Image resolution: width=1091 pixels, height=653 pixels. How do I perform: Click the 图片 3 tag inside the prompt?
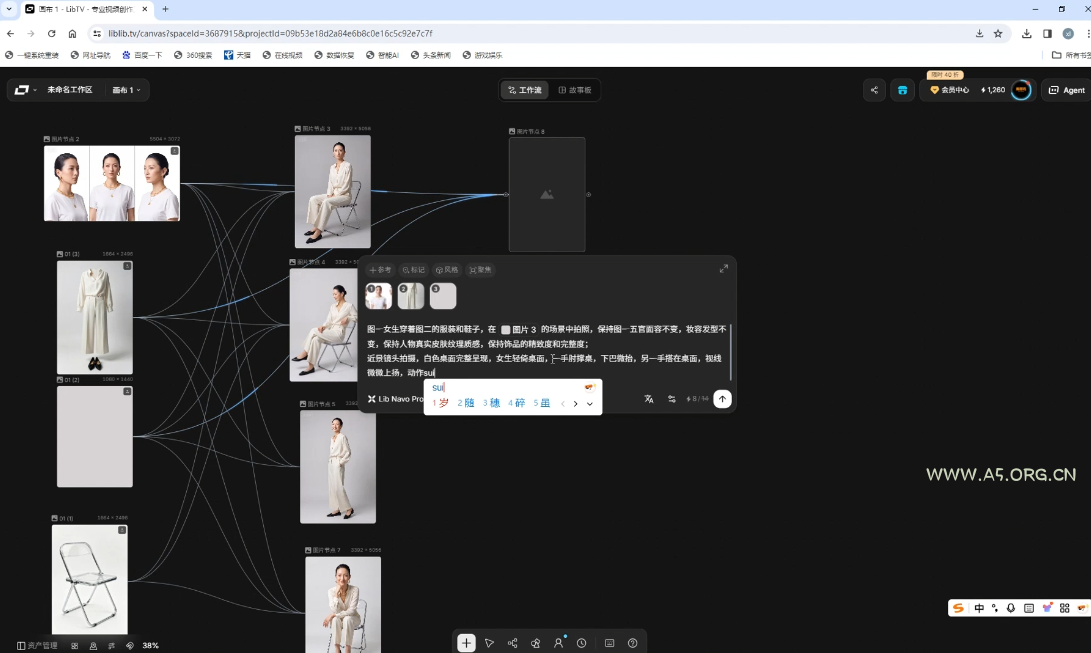(519, 330)
